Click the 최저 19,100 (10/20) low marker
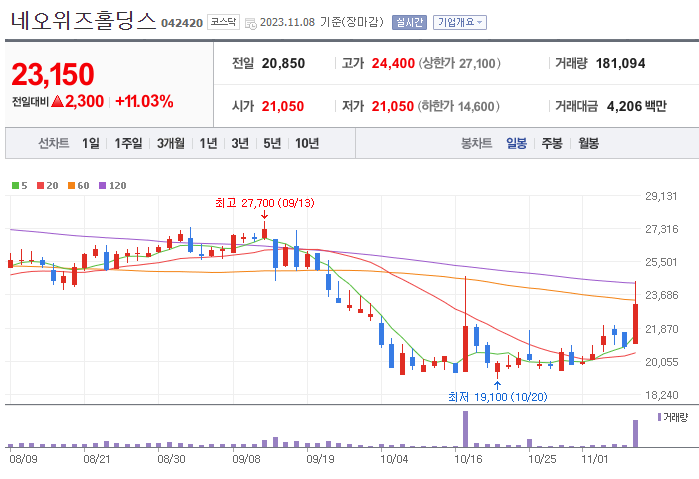Viewport: 699px width, 479px height. click(x=498, y=396)
